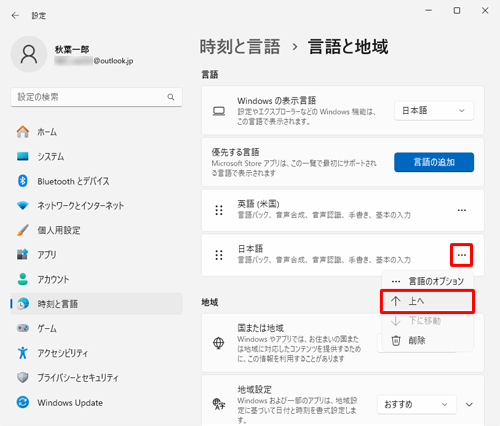Screen dimensions: 500x426
Task: Click the 地域設定 heading text
Action: coord(255,389)
